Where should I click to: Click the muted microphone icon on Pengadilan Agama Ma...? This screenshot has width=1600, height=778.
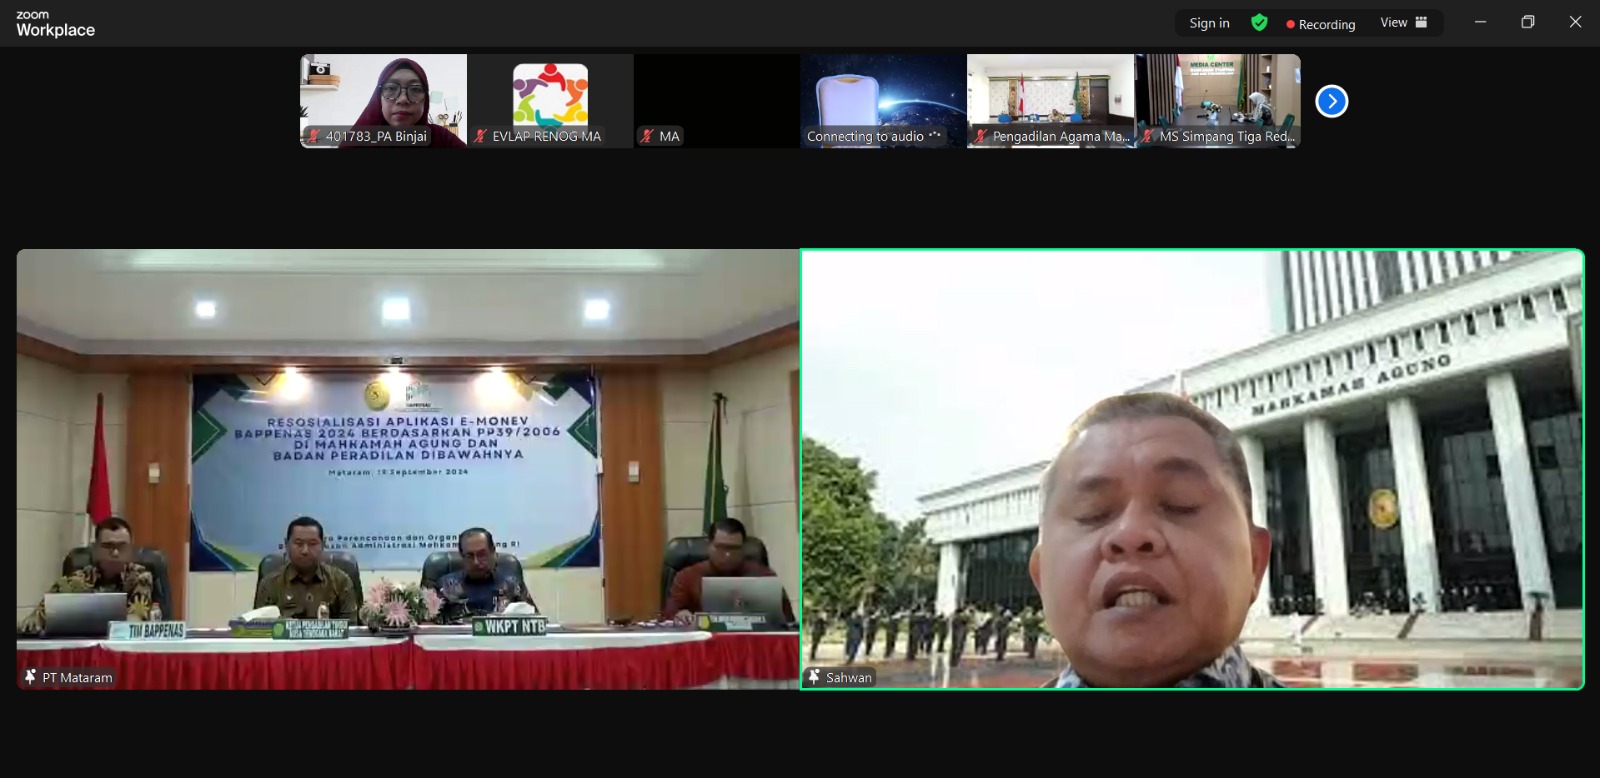982,136
